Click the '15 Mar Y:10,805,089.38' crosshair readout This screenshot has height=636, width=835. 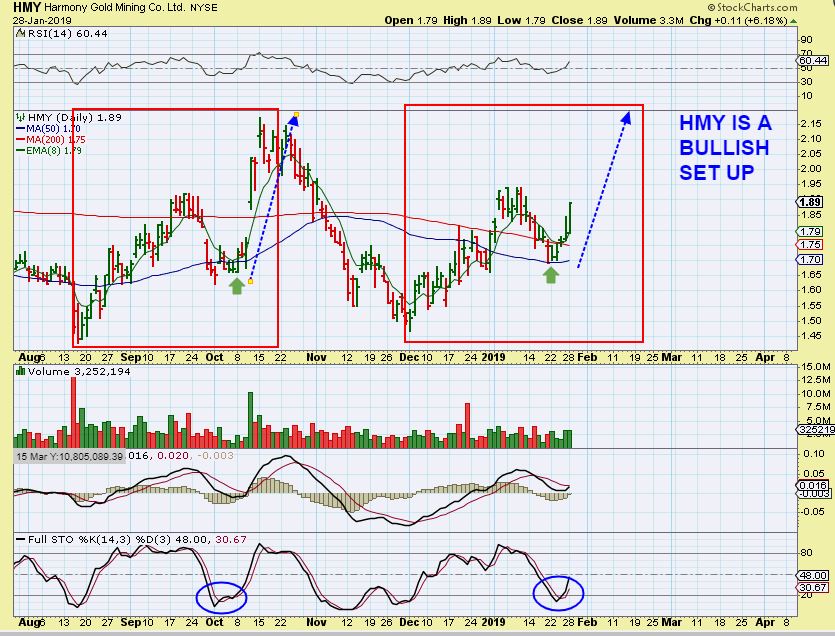pos(69,456)
